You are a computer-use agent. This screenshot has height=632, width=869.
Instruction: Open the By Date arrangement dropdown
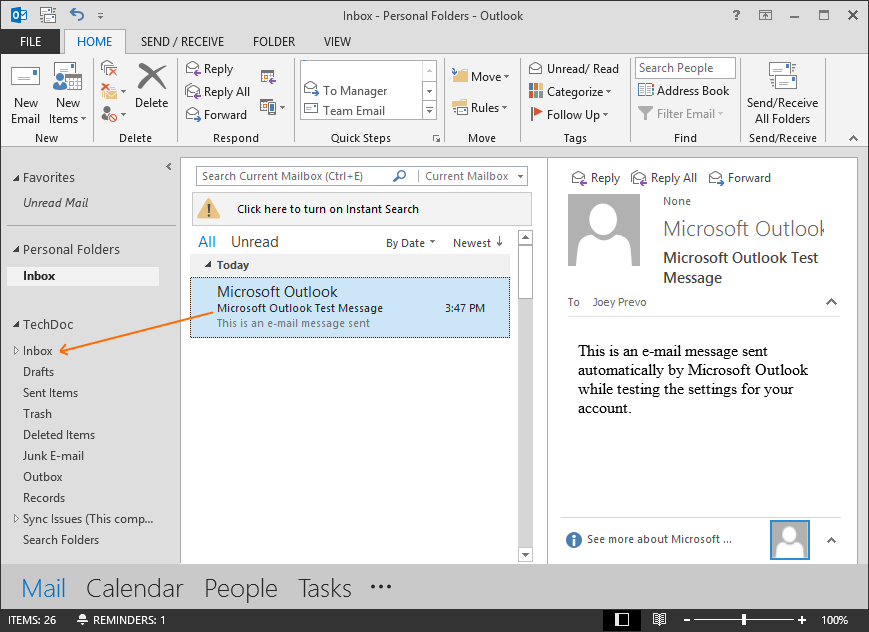(411, 243)
